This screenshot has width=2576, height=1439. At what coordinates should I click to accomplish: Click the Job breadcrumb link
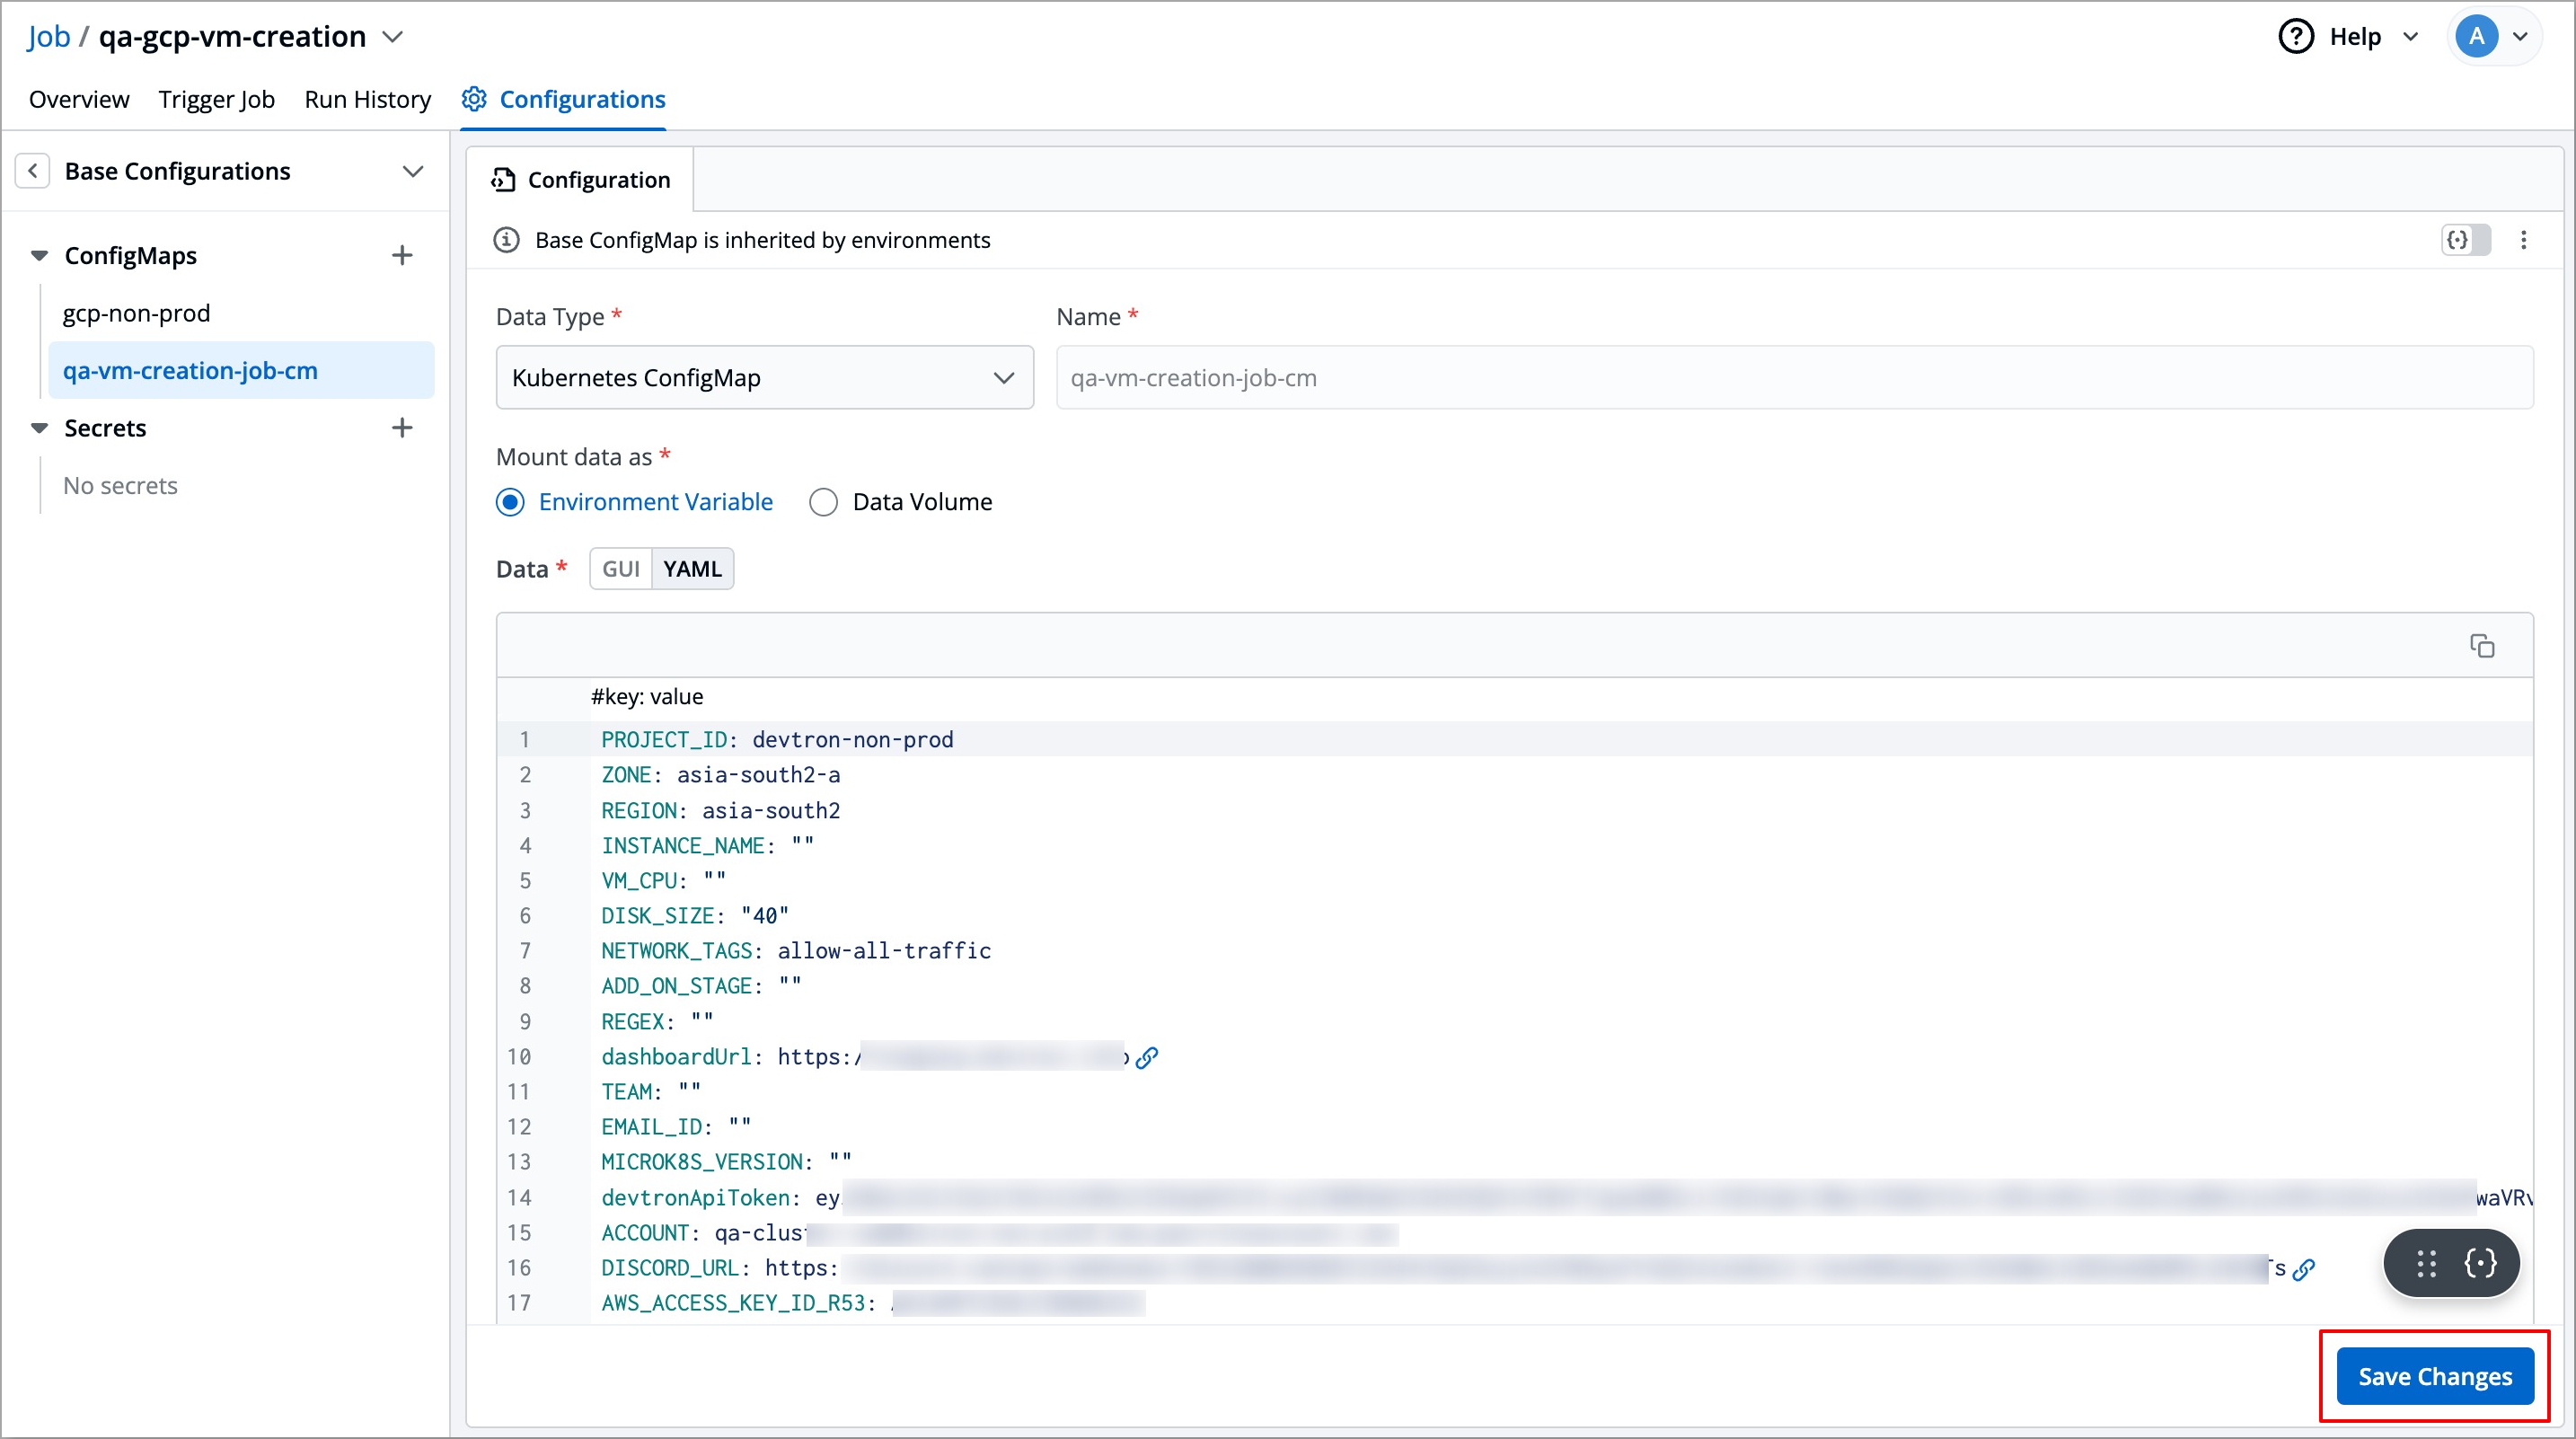[48, 37]
